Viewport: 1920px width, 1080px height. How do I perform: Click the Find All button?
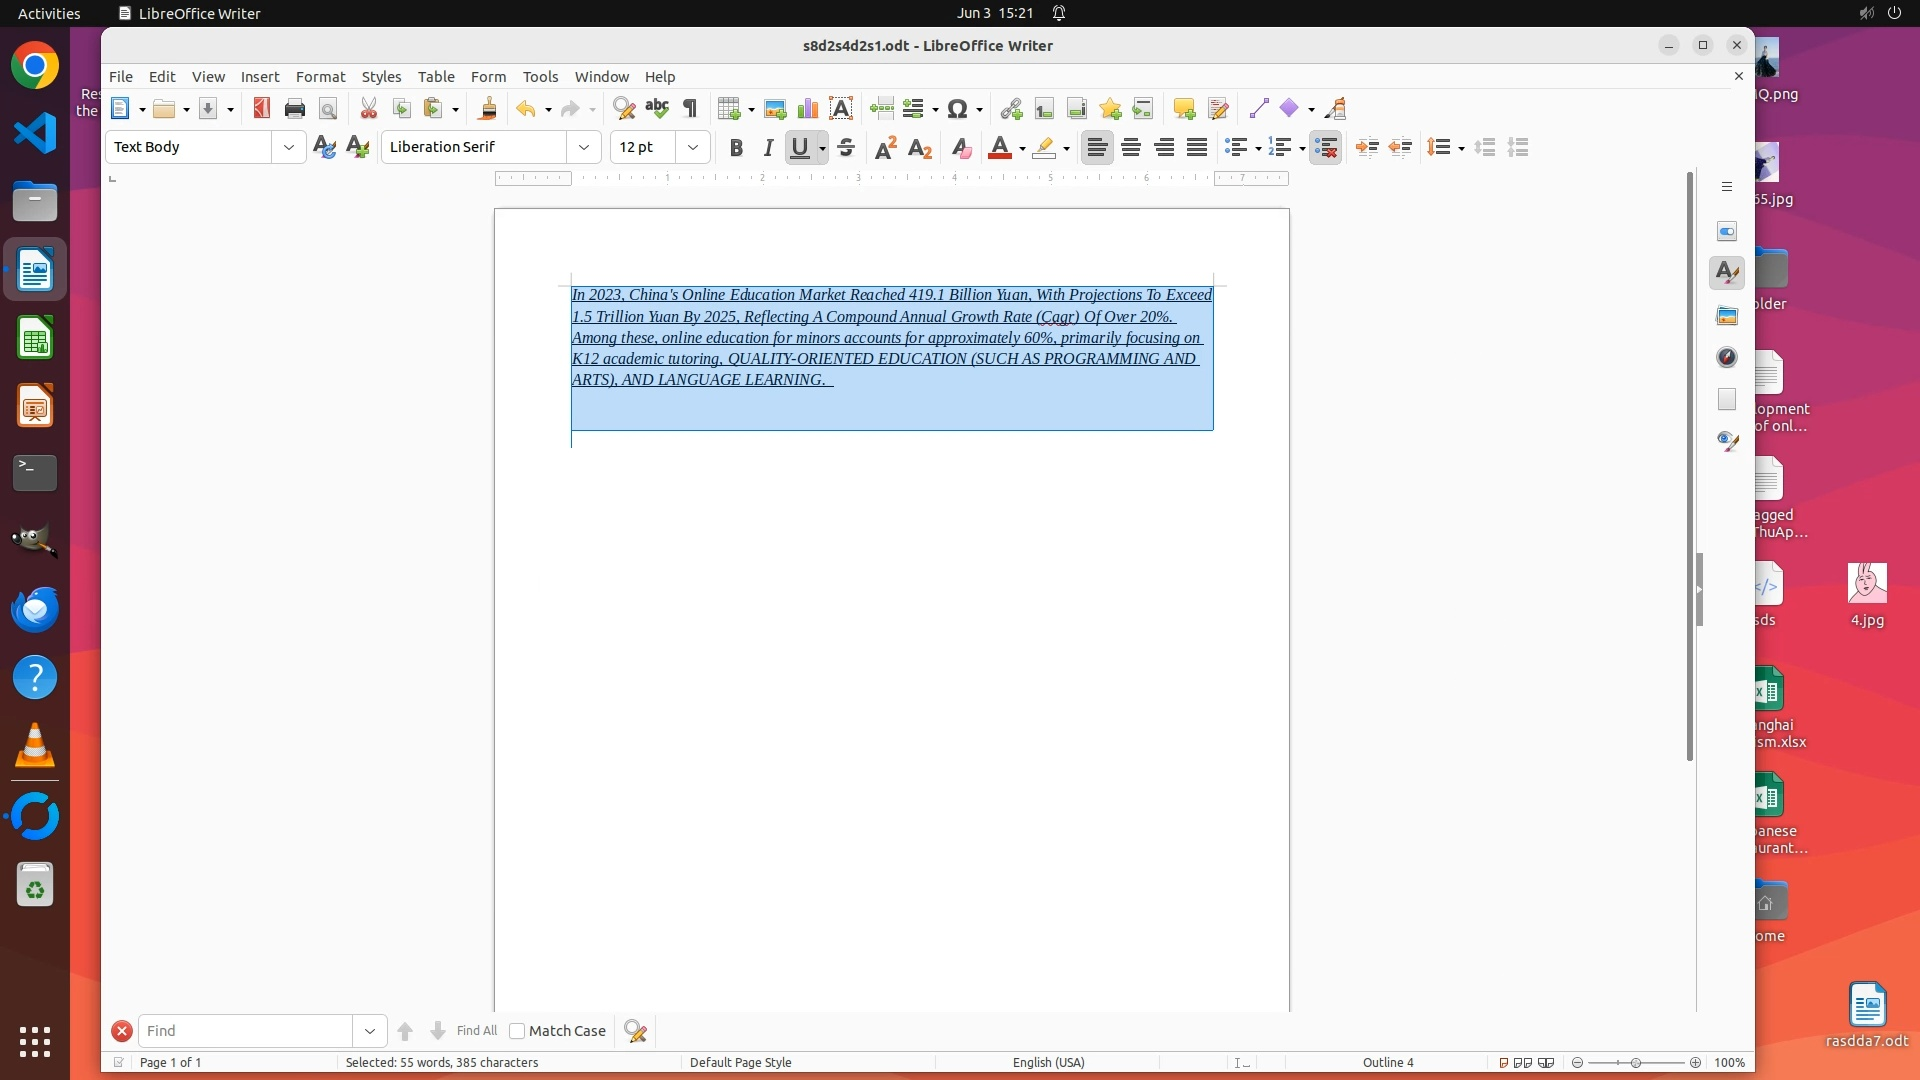click(476, 1031)
